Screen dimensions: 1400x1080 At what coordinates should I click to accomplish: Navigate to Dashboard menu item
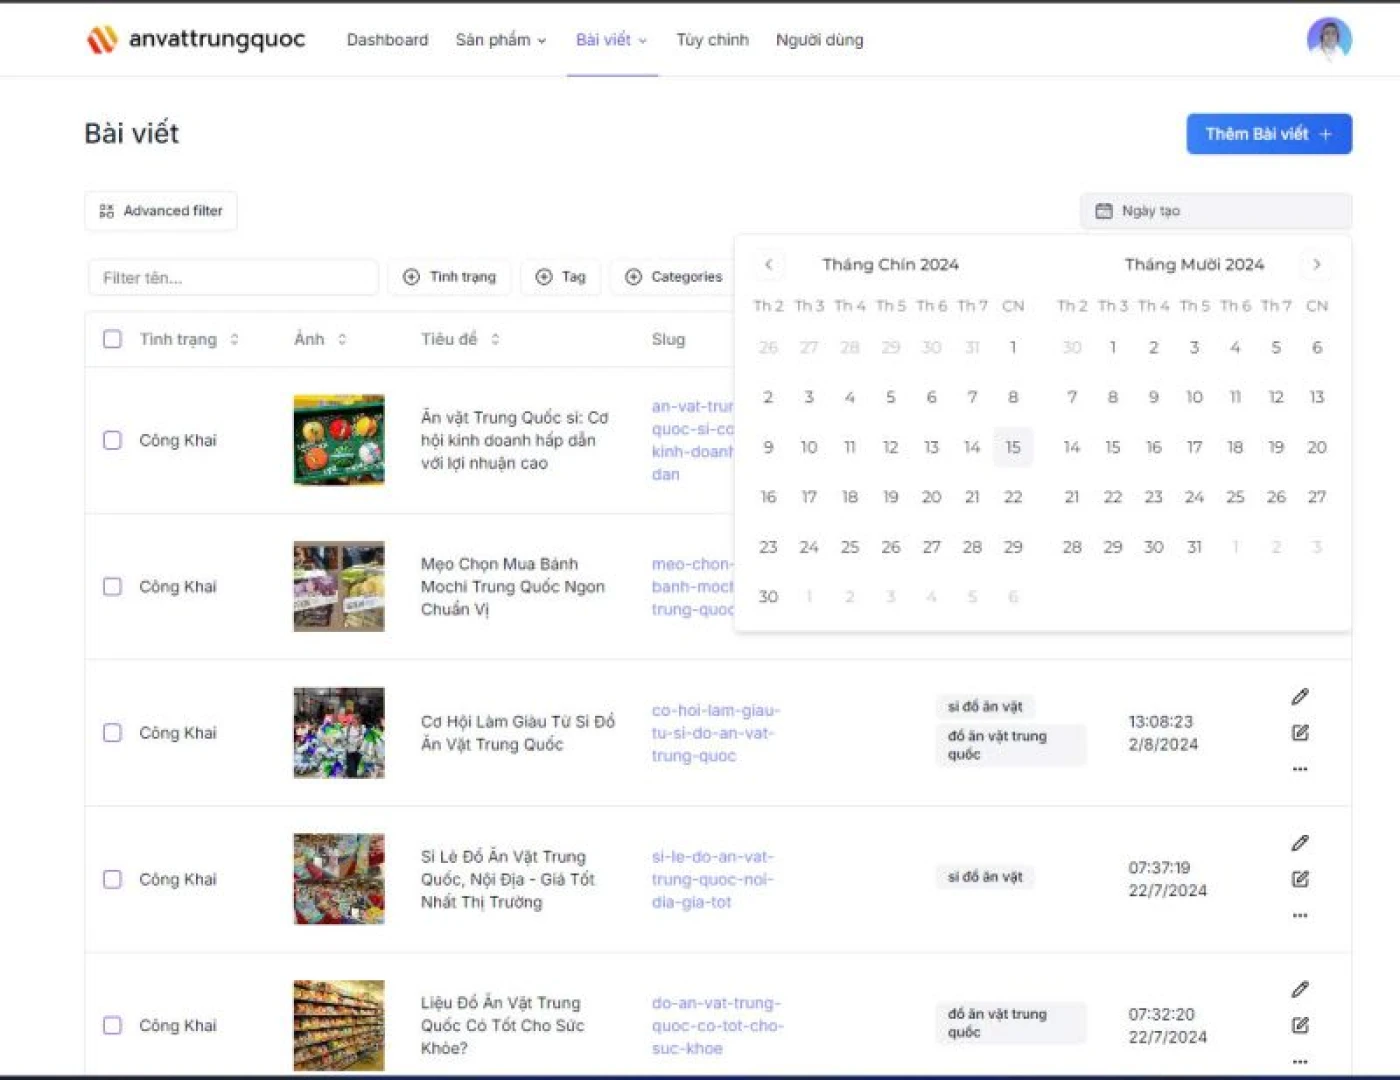click(387, 40)
